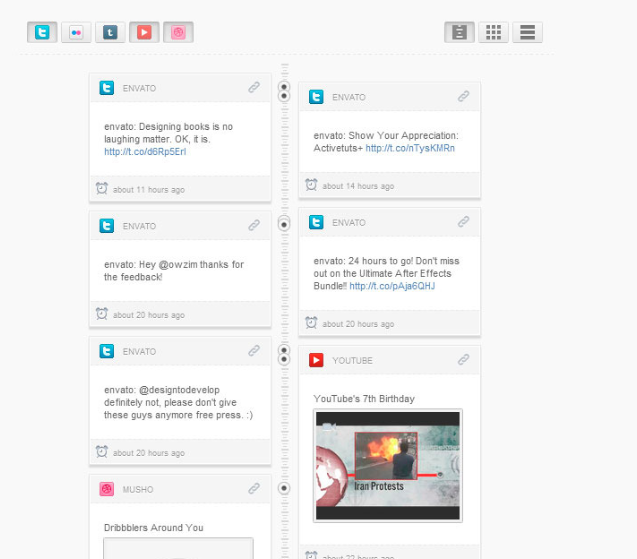Image resolution: width=637 pixels, height=559 pixels.
Task: Click the MUSHO card header label
Action: [138, 490]
